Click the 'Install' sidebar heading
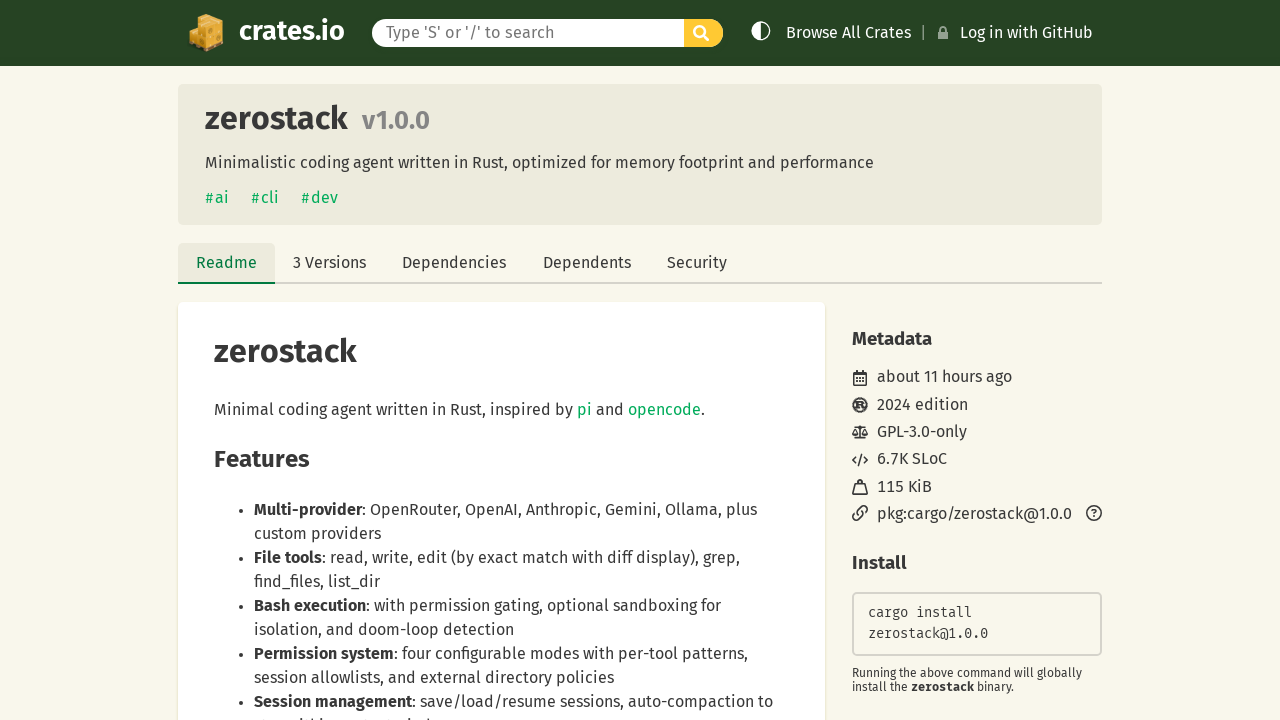This screenshot has height=720, width=1280. 879,563
